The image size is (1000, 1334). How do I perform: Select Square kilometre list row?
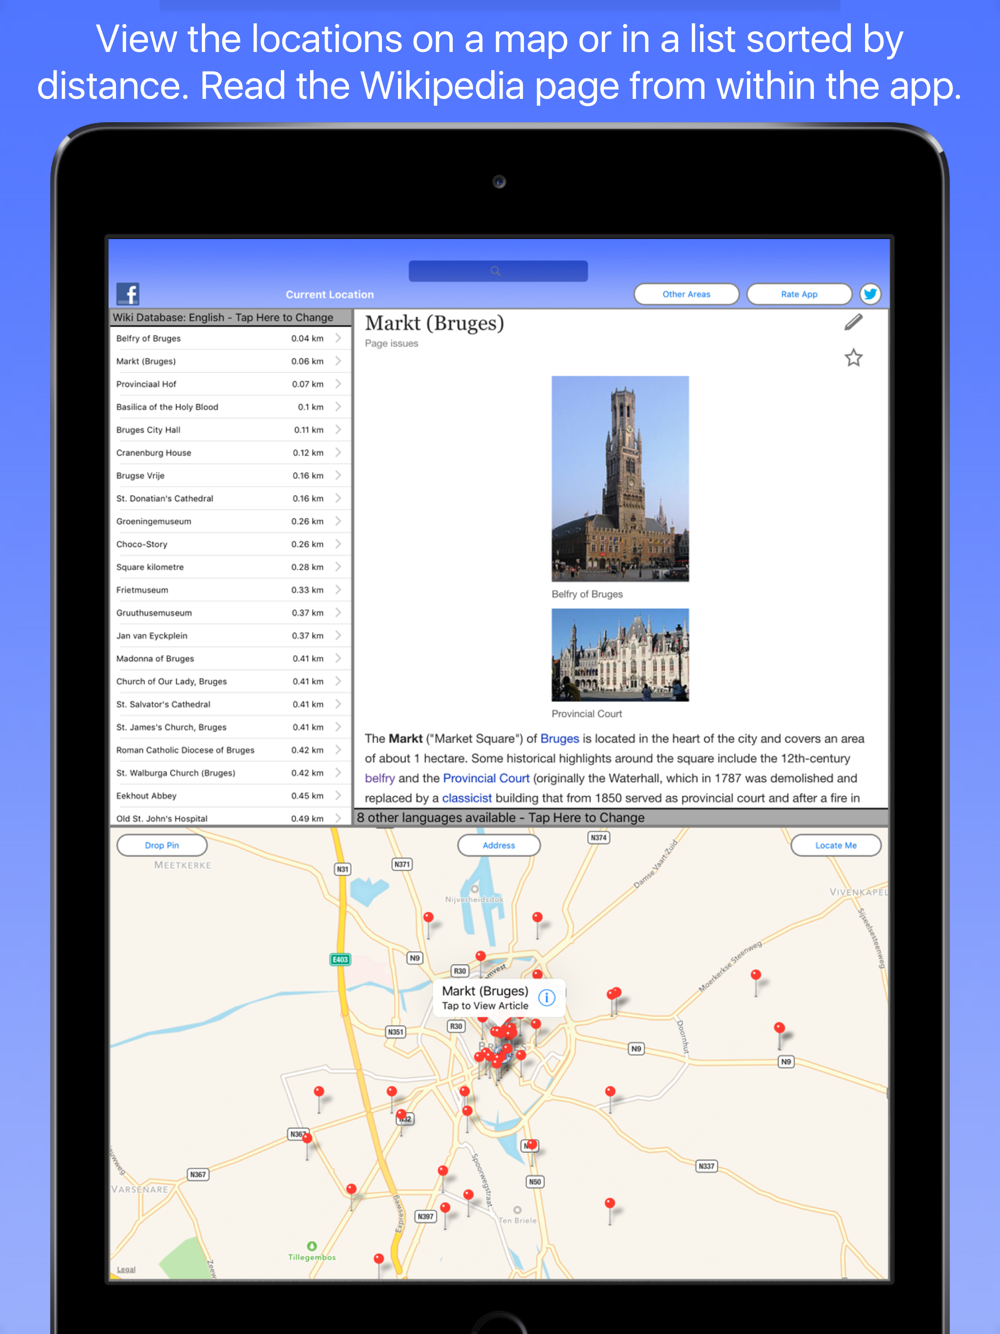coord(230,567)
